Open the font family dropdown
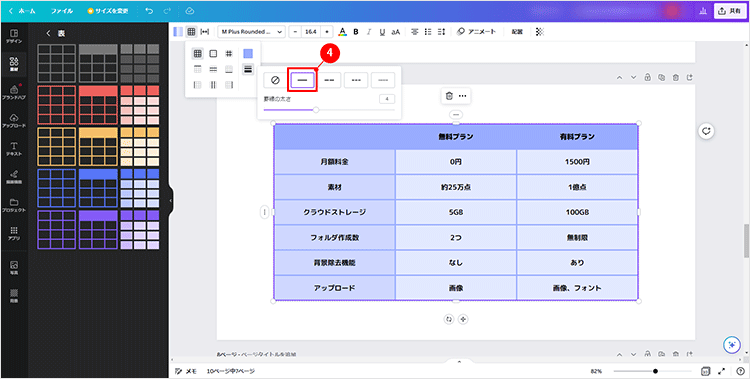The image size is (750, 379). point(252,32)
